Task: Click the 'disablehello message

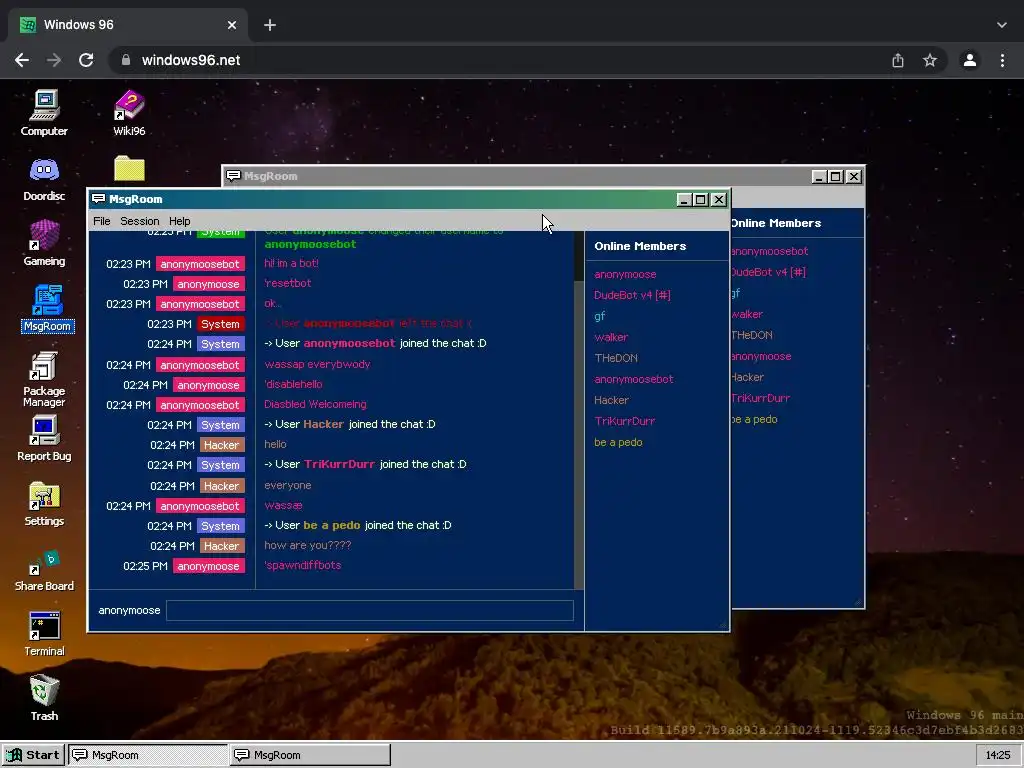Action: click(x=293, y=384)
